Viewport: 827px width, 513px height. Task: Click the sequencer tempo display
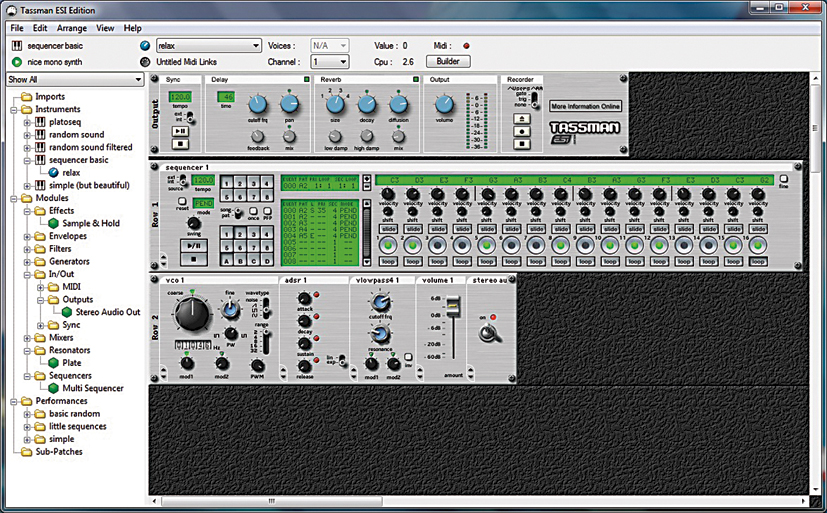203,180
